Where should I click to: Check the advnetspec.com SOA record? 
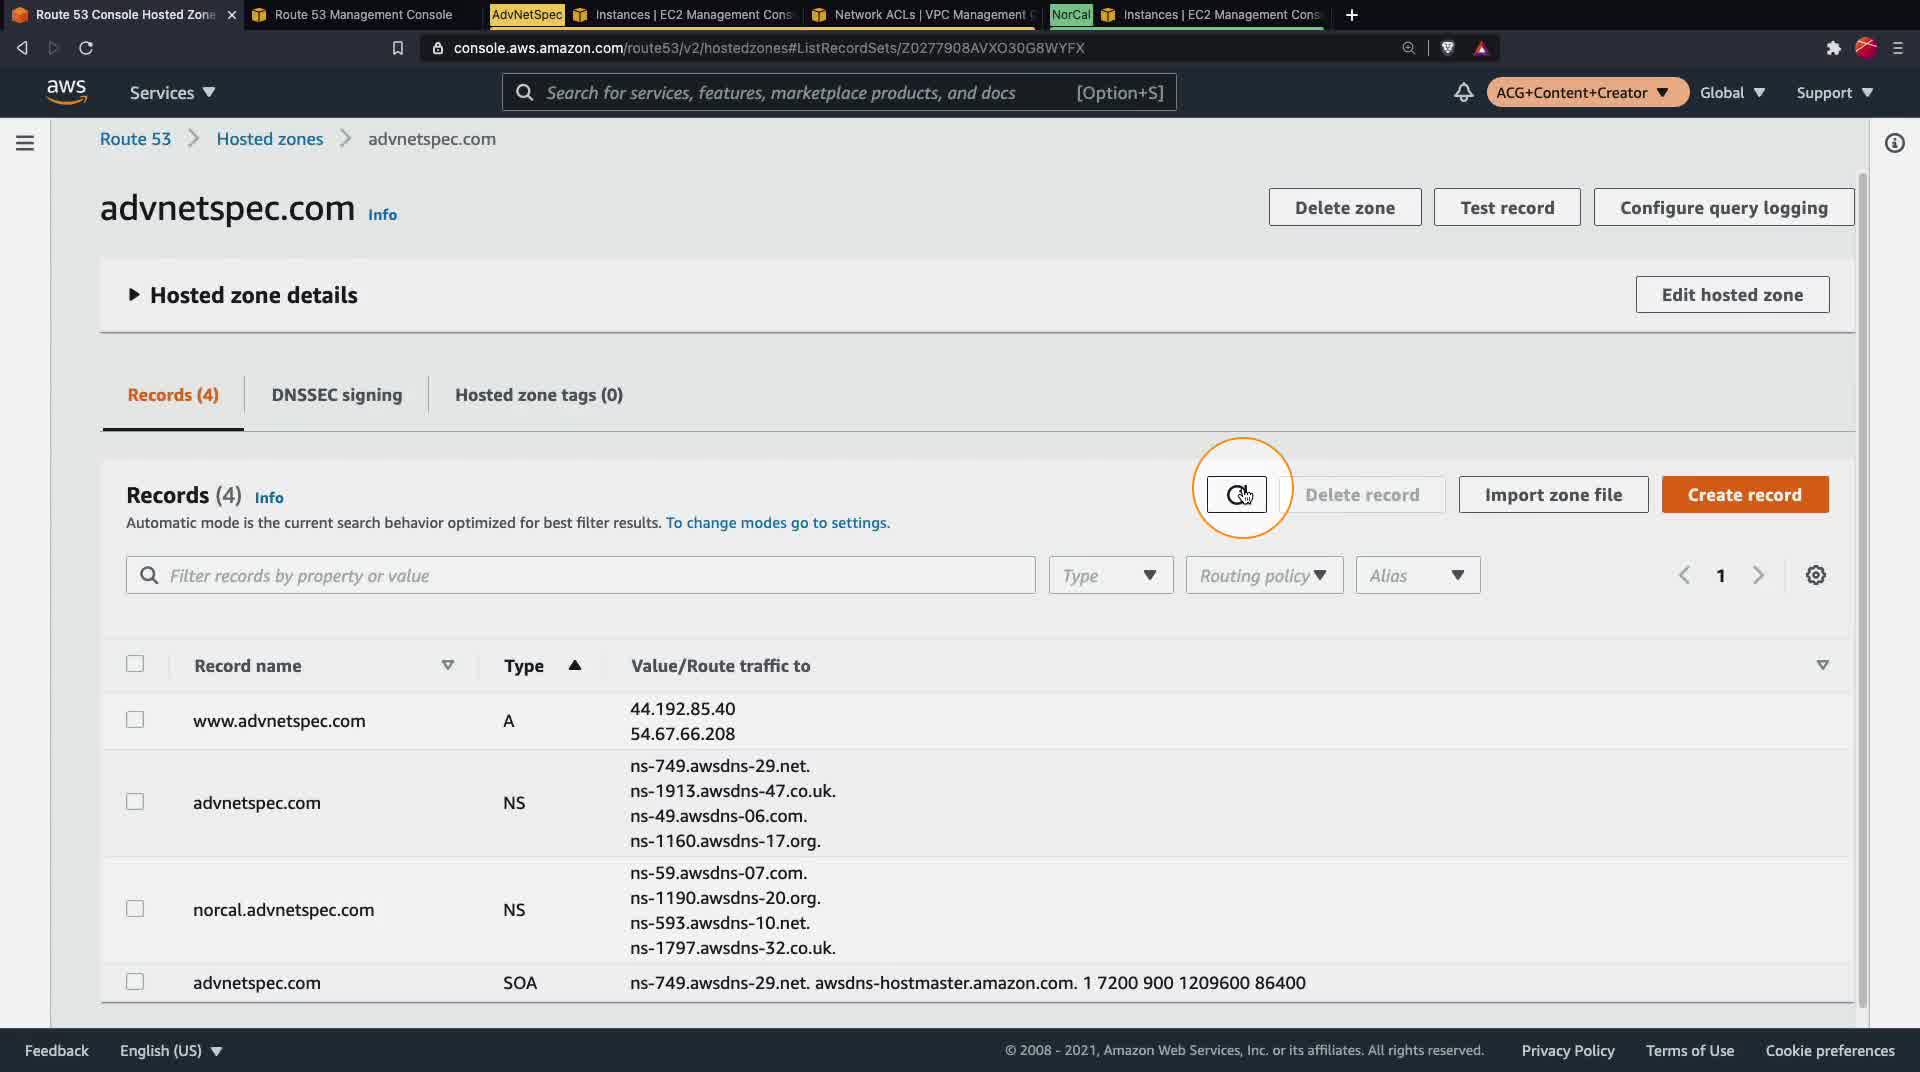point(135,982)
